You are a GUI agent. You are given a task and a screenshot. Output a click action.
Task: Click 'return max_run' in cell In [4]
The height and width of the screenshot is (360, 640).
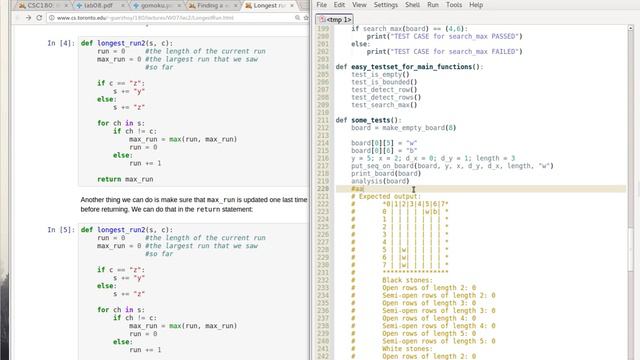click(125, 179)
